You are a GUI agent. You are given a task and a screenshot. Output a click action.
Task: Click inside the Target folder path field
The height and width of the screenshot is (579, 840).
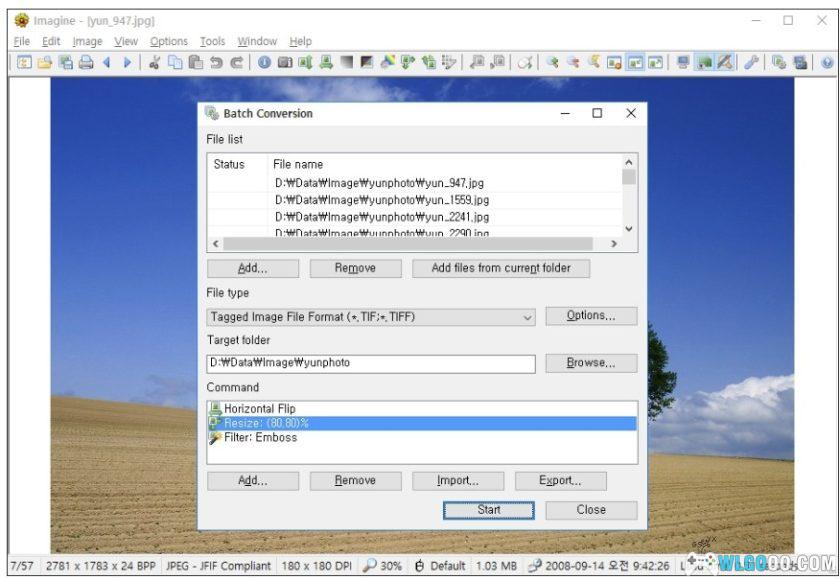[370, 363]
